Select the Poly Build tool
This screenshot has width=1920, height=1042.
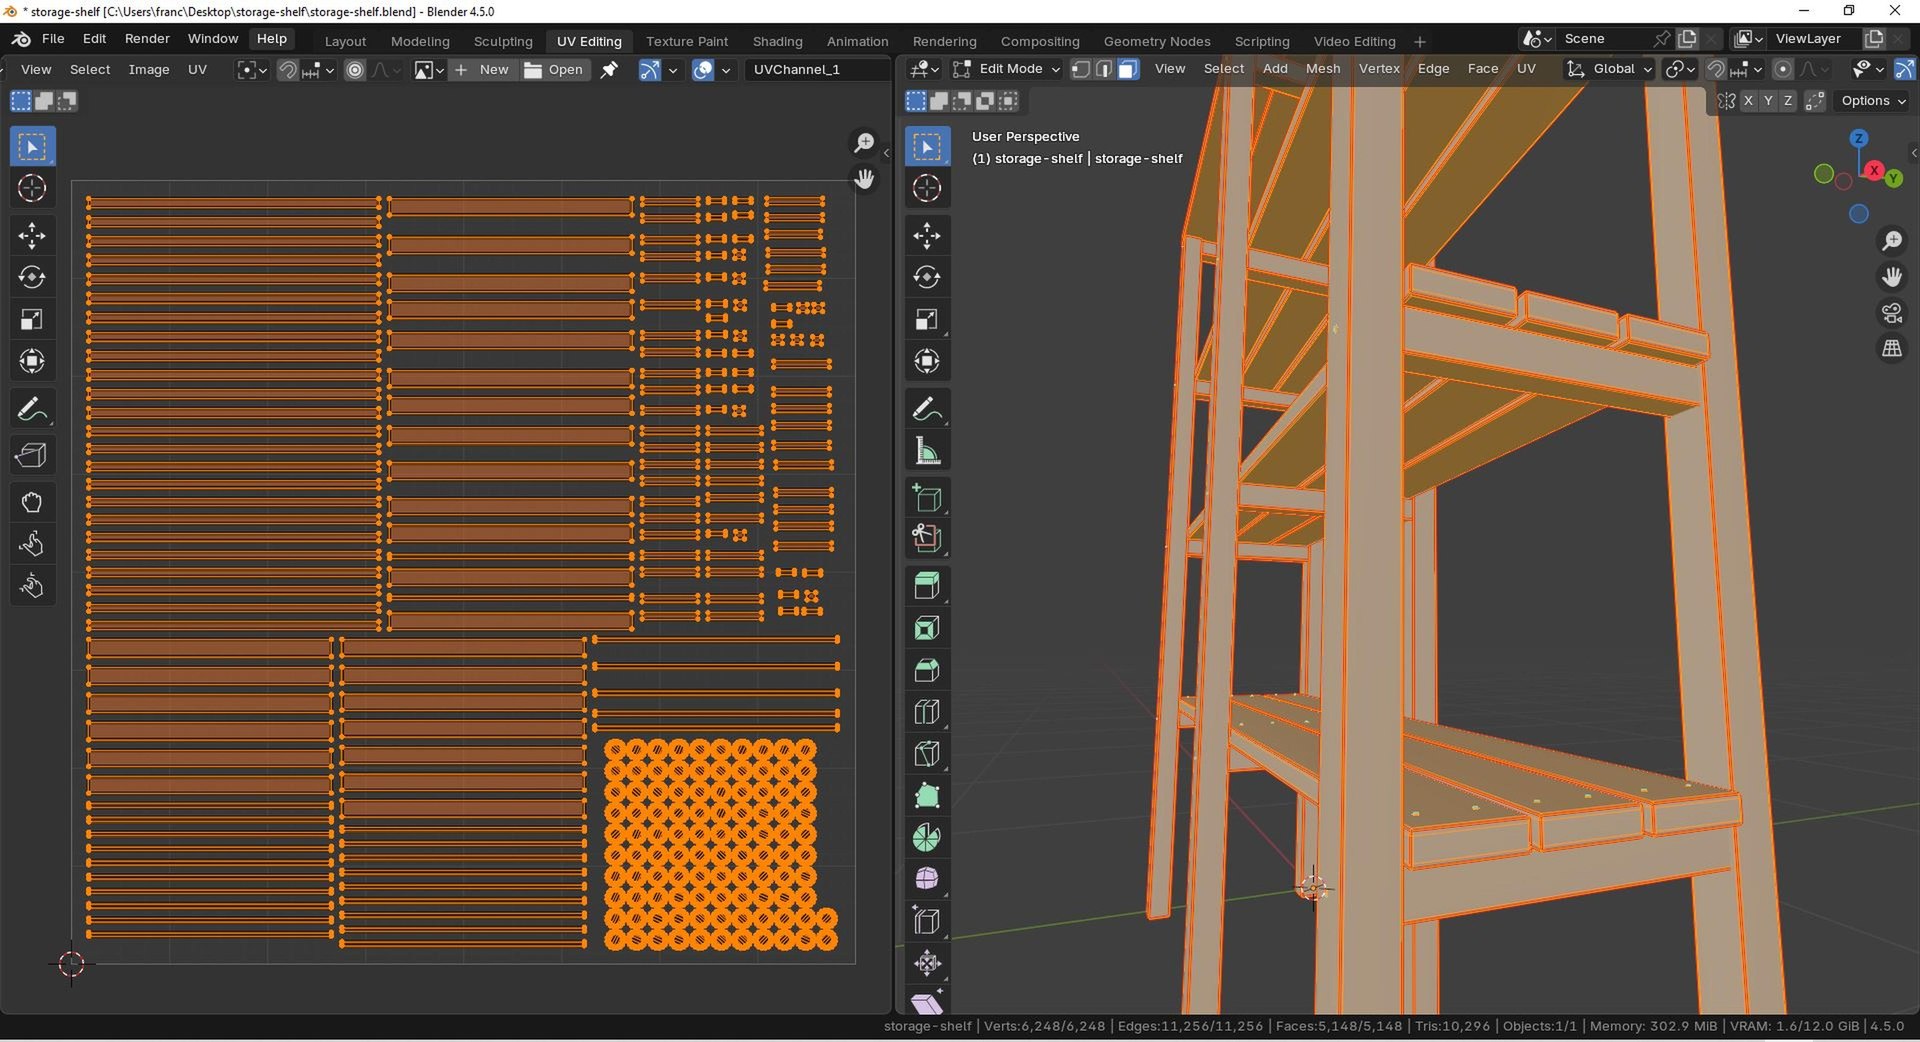927,796
